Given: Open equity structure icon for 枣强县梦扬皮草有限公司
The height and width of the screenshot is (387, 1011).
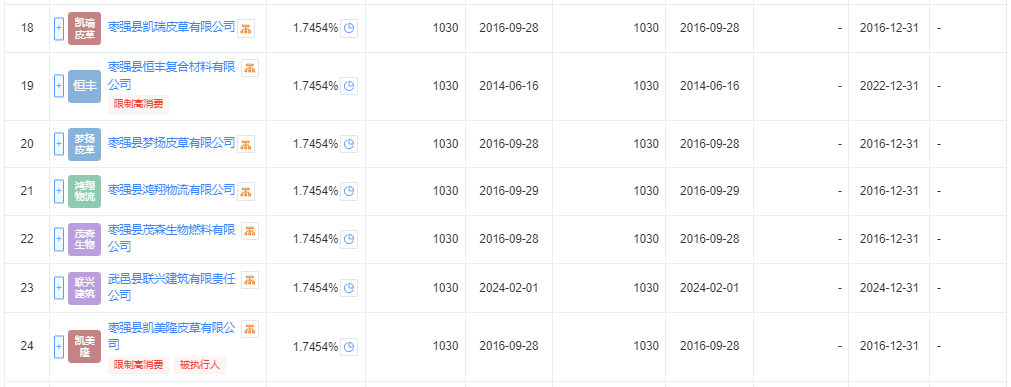Looking at the screenshot, I should pos(246,144).
